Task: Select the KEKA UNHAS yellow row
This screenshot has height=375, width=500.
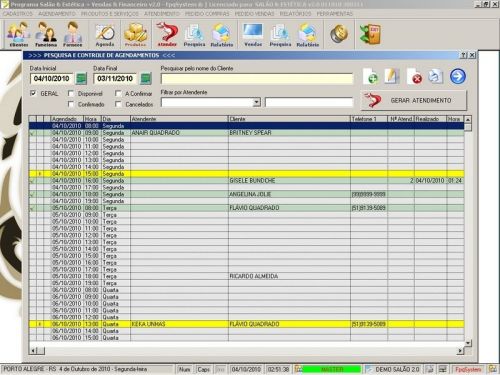Action: (246, 324)
